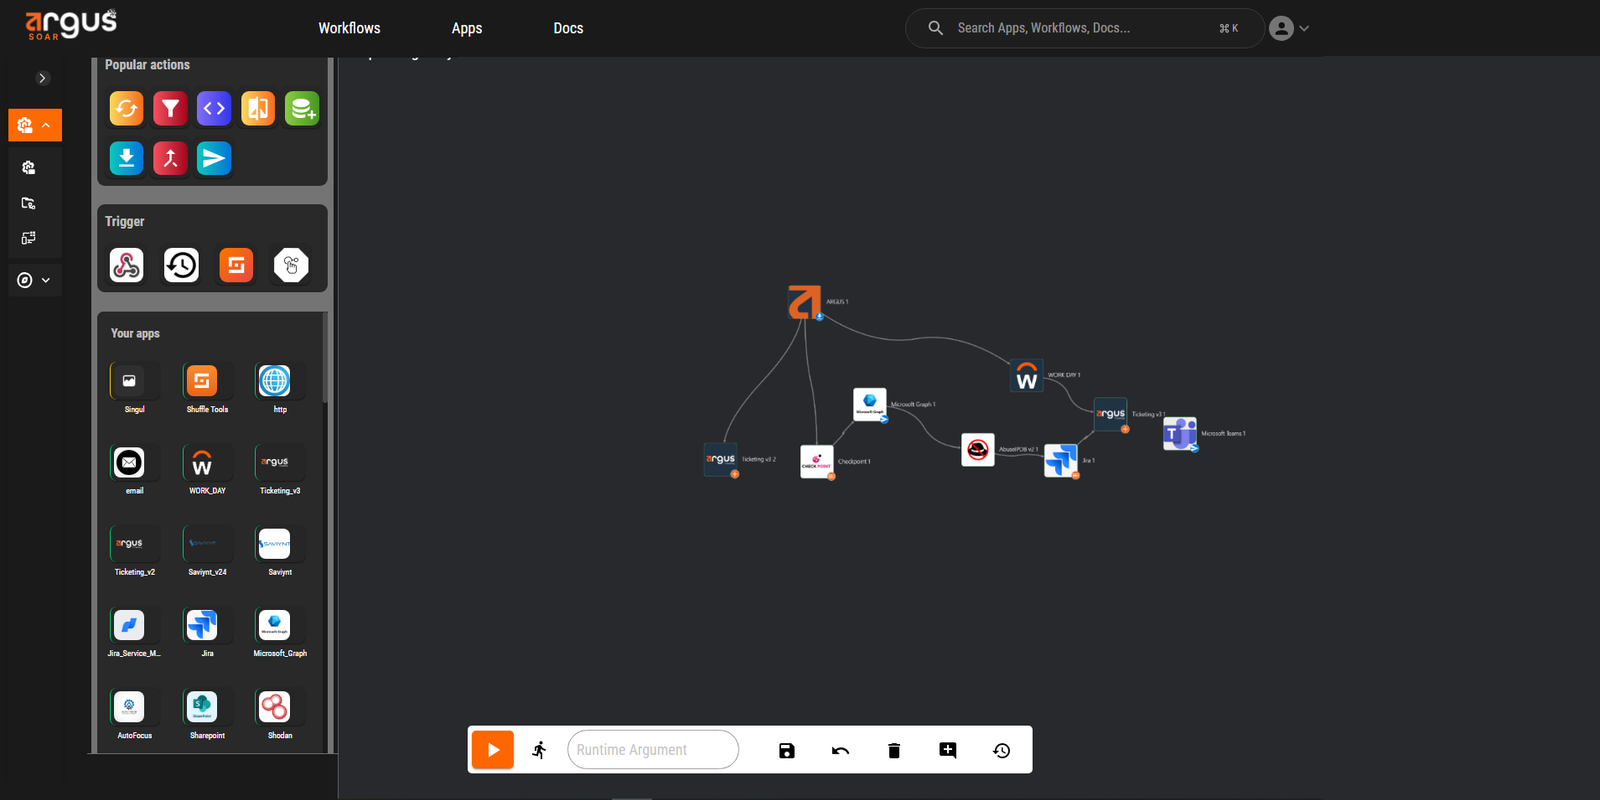
Task: Open the Workflows menu
Action: (x=349, y=28)
